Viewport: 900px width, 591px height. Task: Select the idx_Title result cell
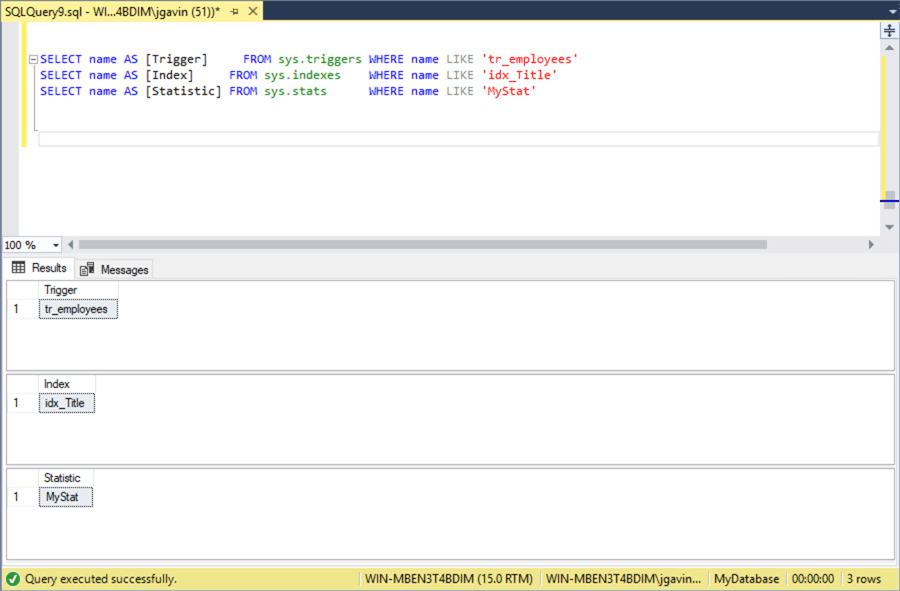(66, 403)
